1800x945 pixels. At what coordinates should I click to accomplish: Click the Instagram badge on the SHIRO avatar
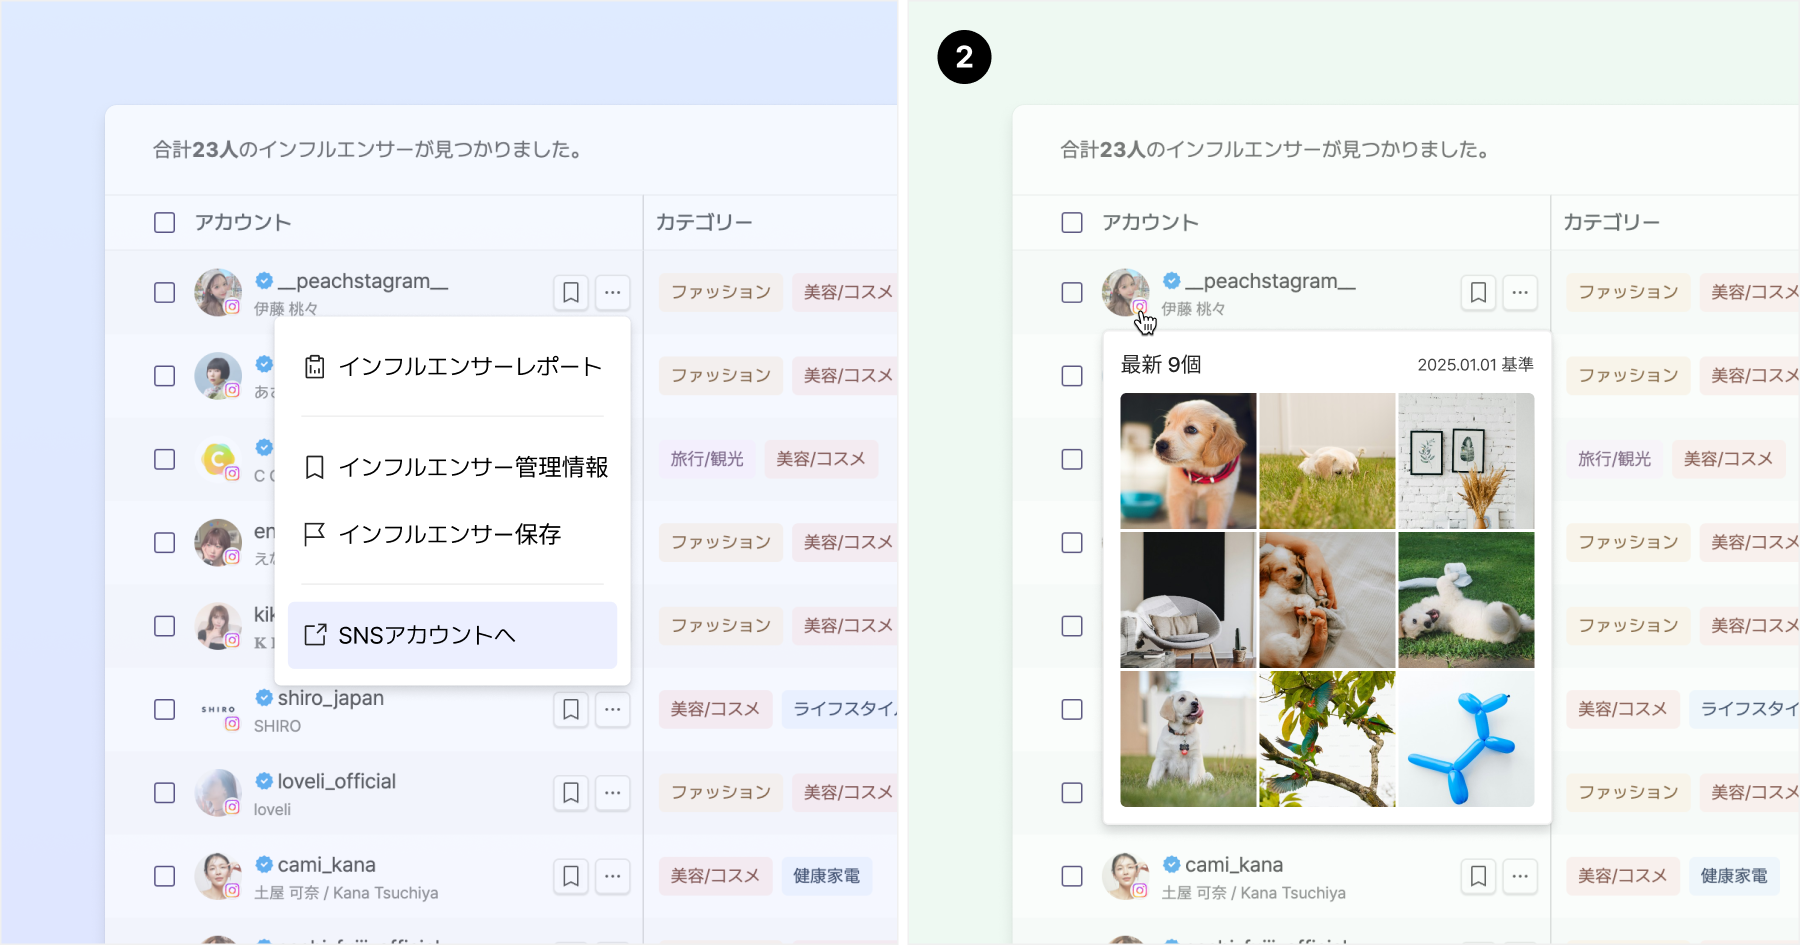232,724
